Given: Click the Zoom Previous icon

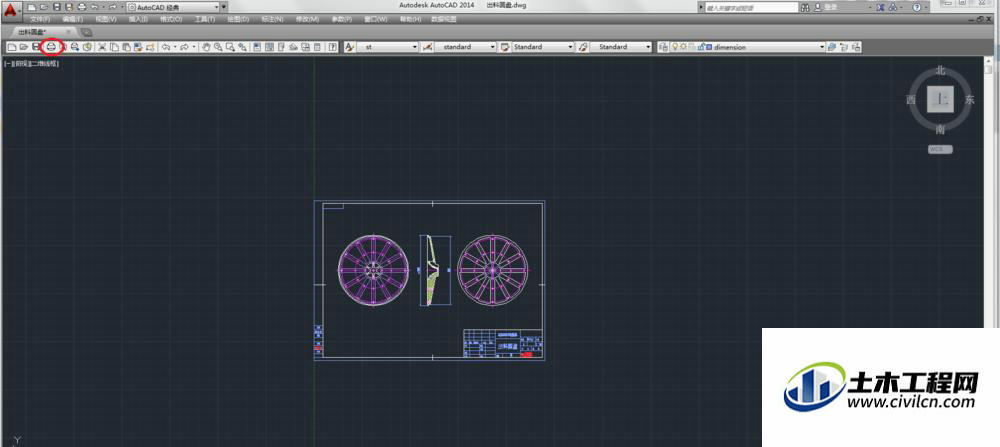Looking at the screenshot, I should pyautogui.click(x=242, y=47).
